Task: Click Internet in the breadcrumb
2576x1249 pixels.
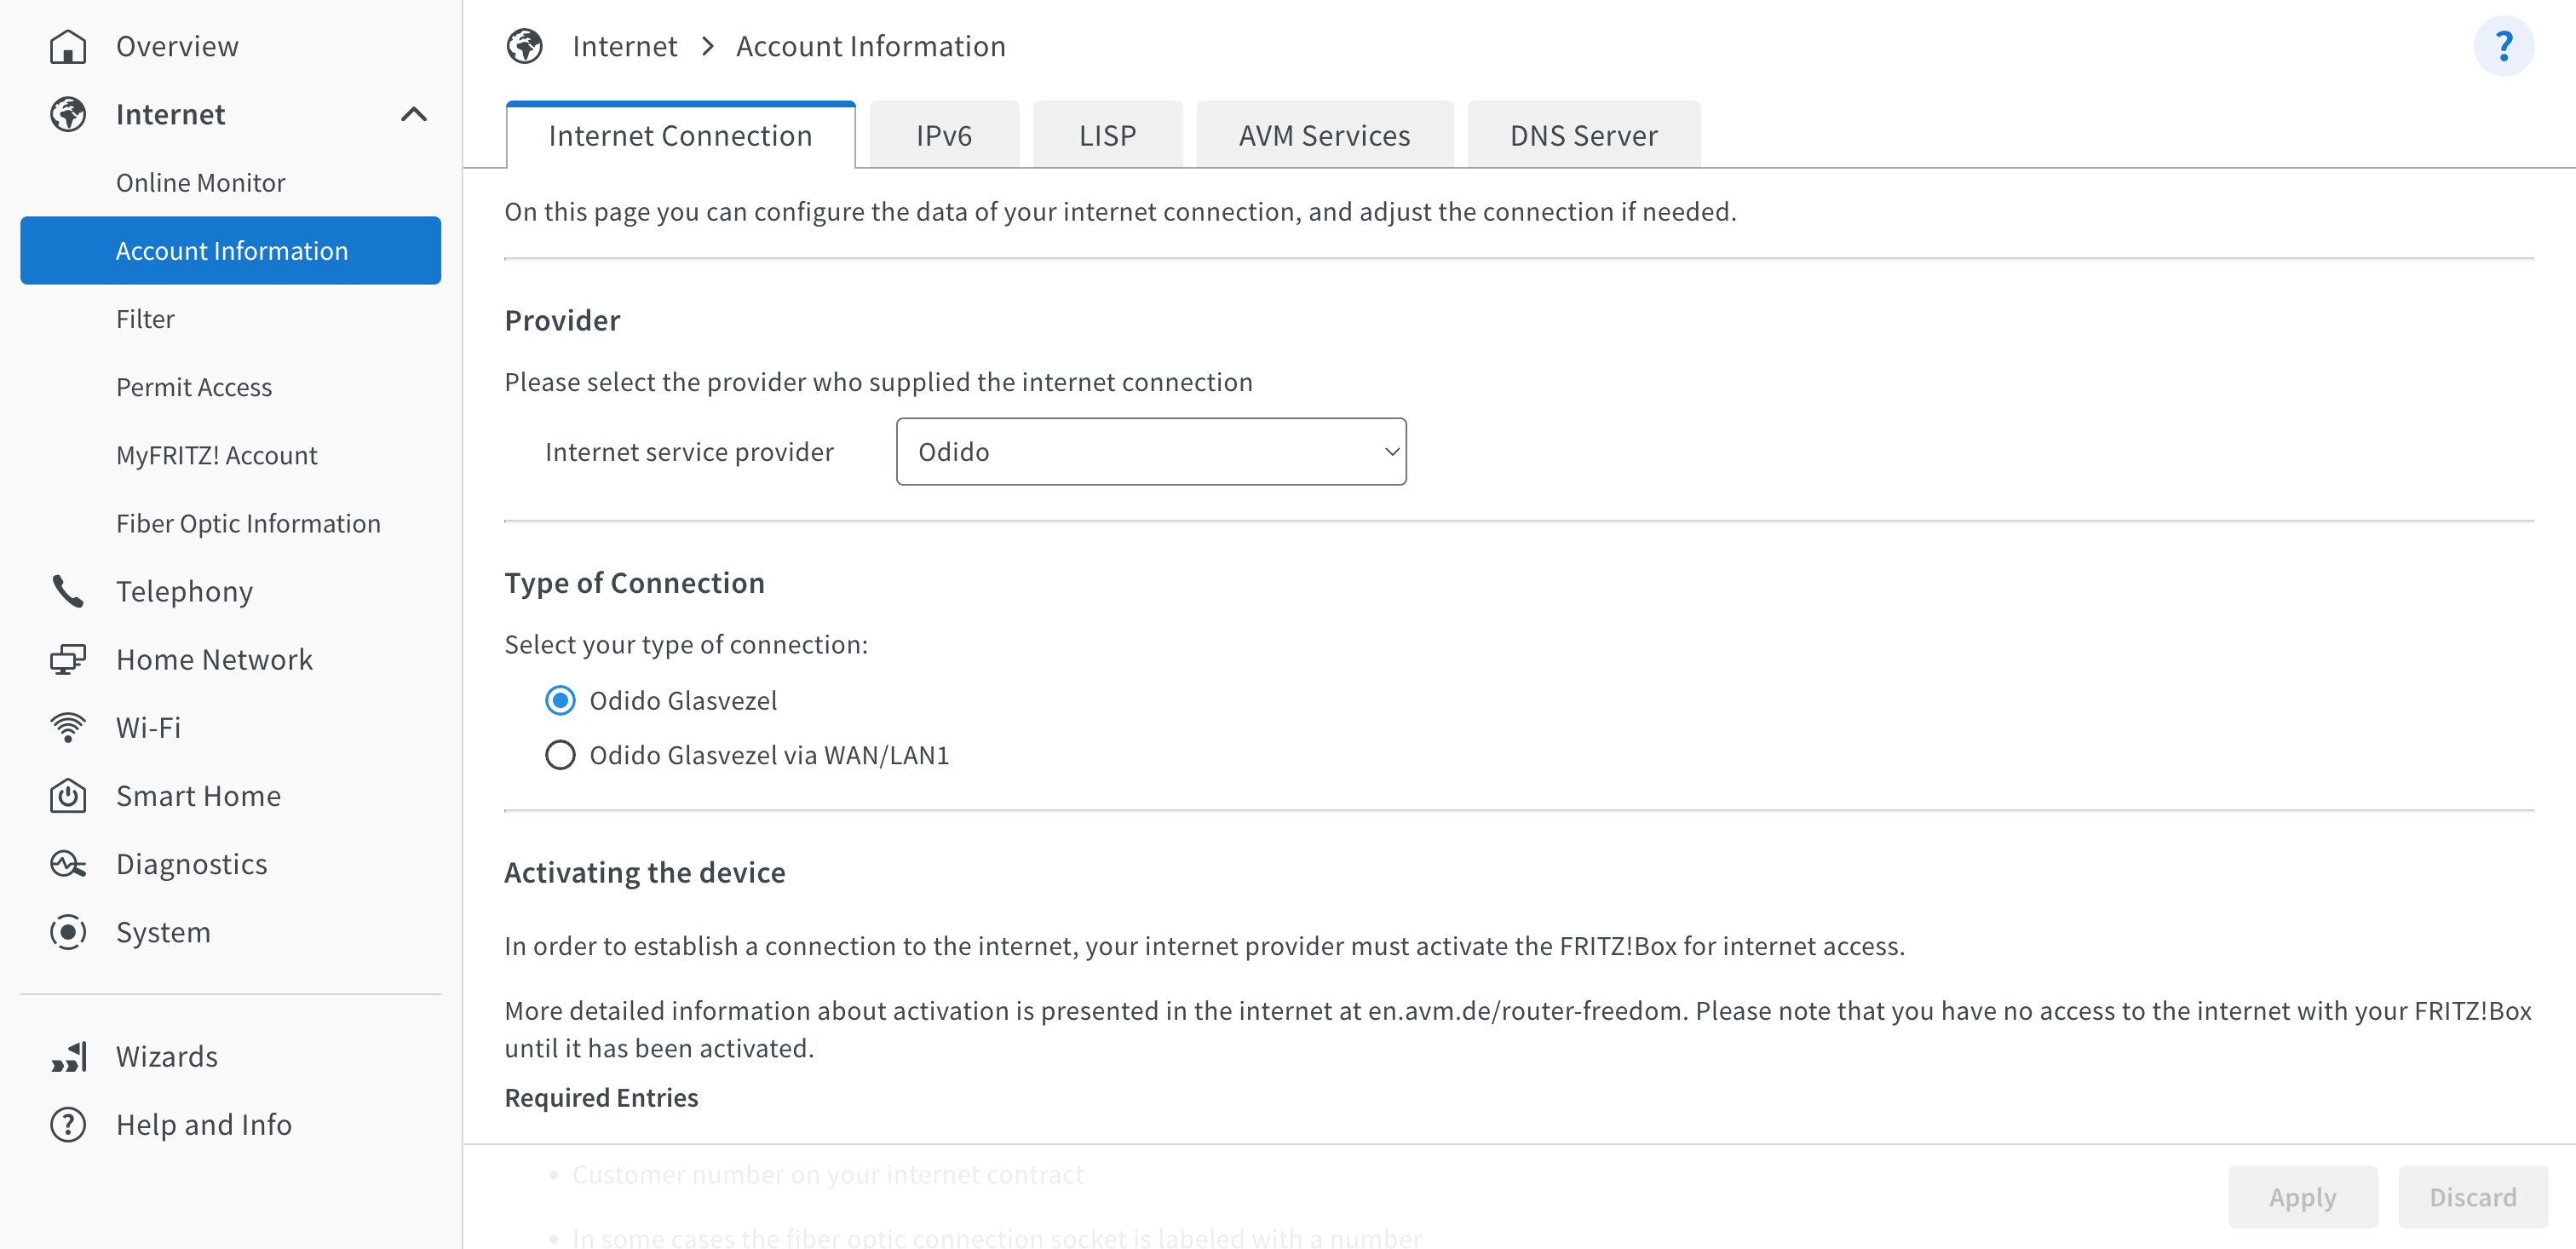Action: pos(624,46)
